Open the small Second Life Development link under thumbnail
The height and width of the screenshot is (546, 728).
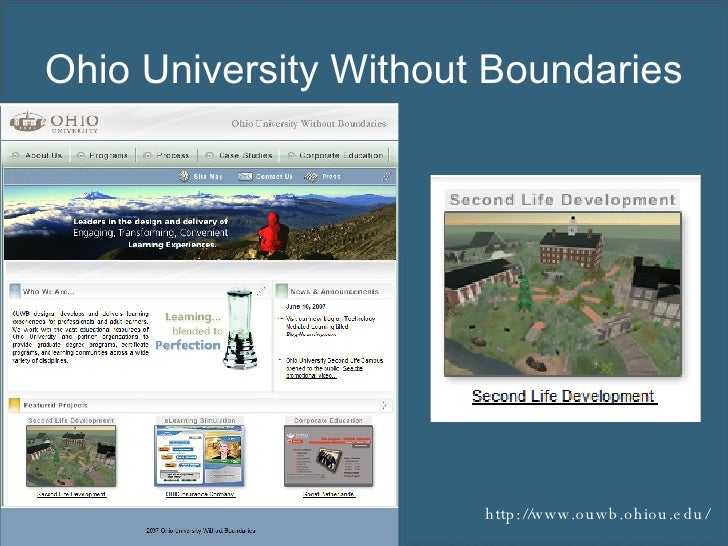[72, 494]
